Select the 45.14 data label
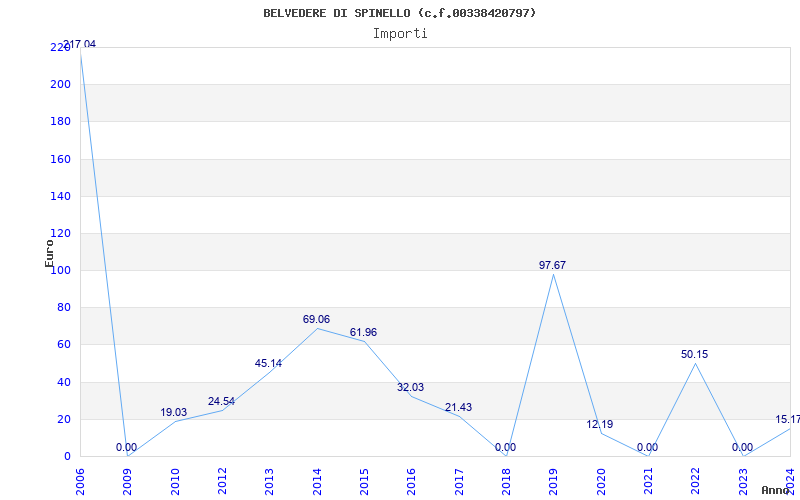This screenshot has height=500, width=800. click(x=268, y=364)
